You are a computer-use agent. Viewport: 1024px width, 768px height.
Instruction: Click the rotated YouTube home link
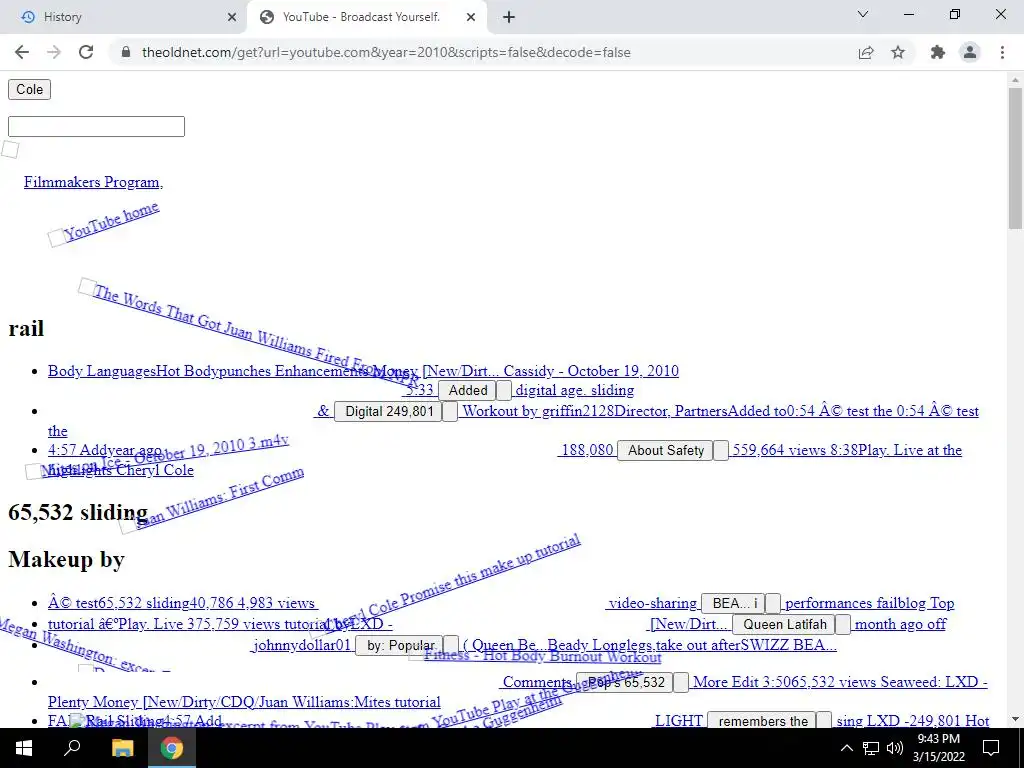point(111,221)
